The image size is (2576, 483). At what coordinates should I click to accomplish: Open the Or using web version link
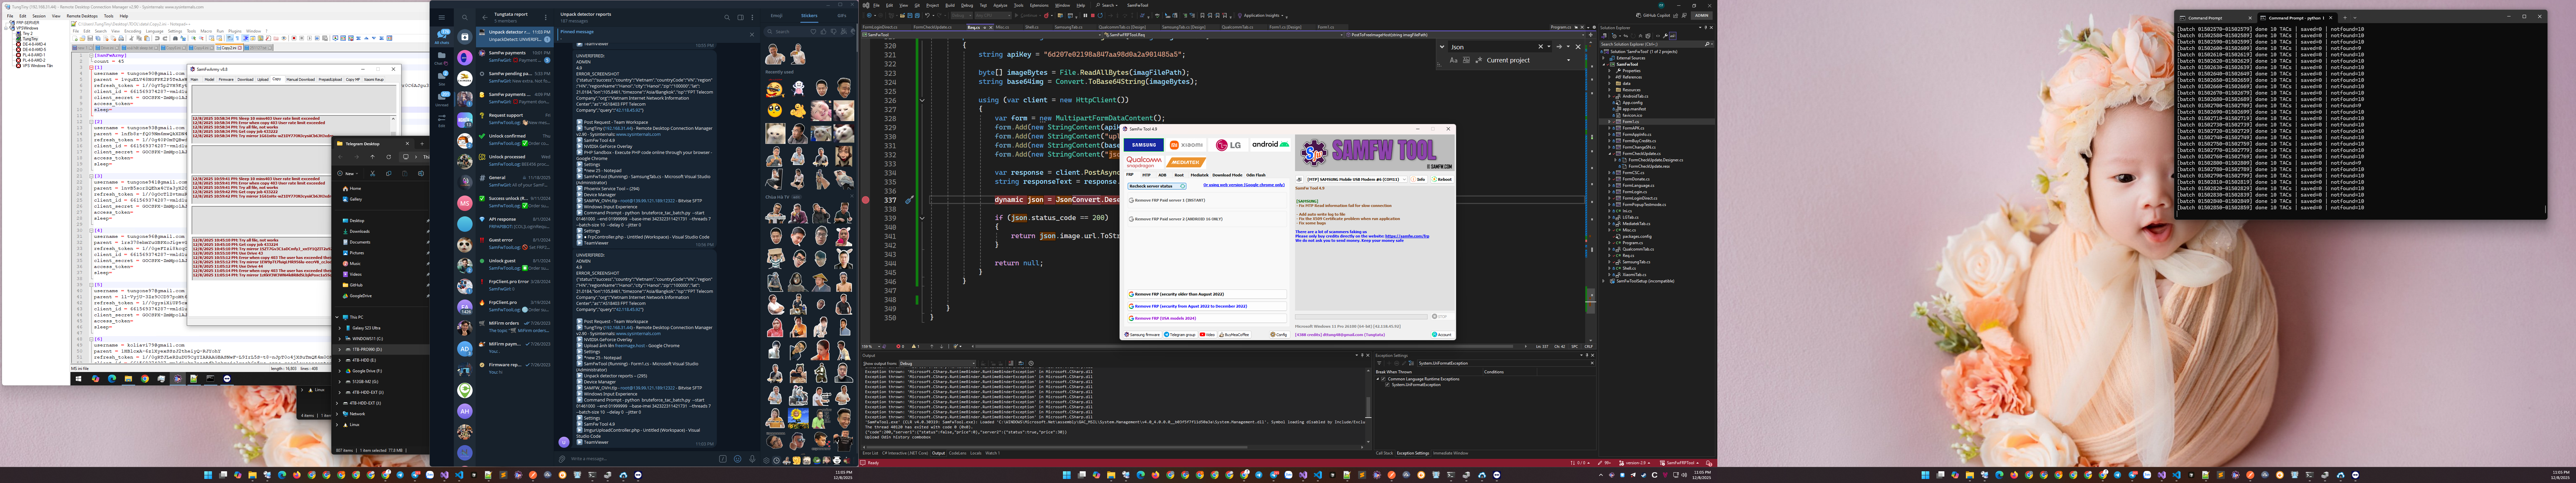1244,185
